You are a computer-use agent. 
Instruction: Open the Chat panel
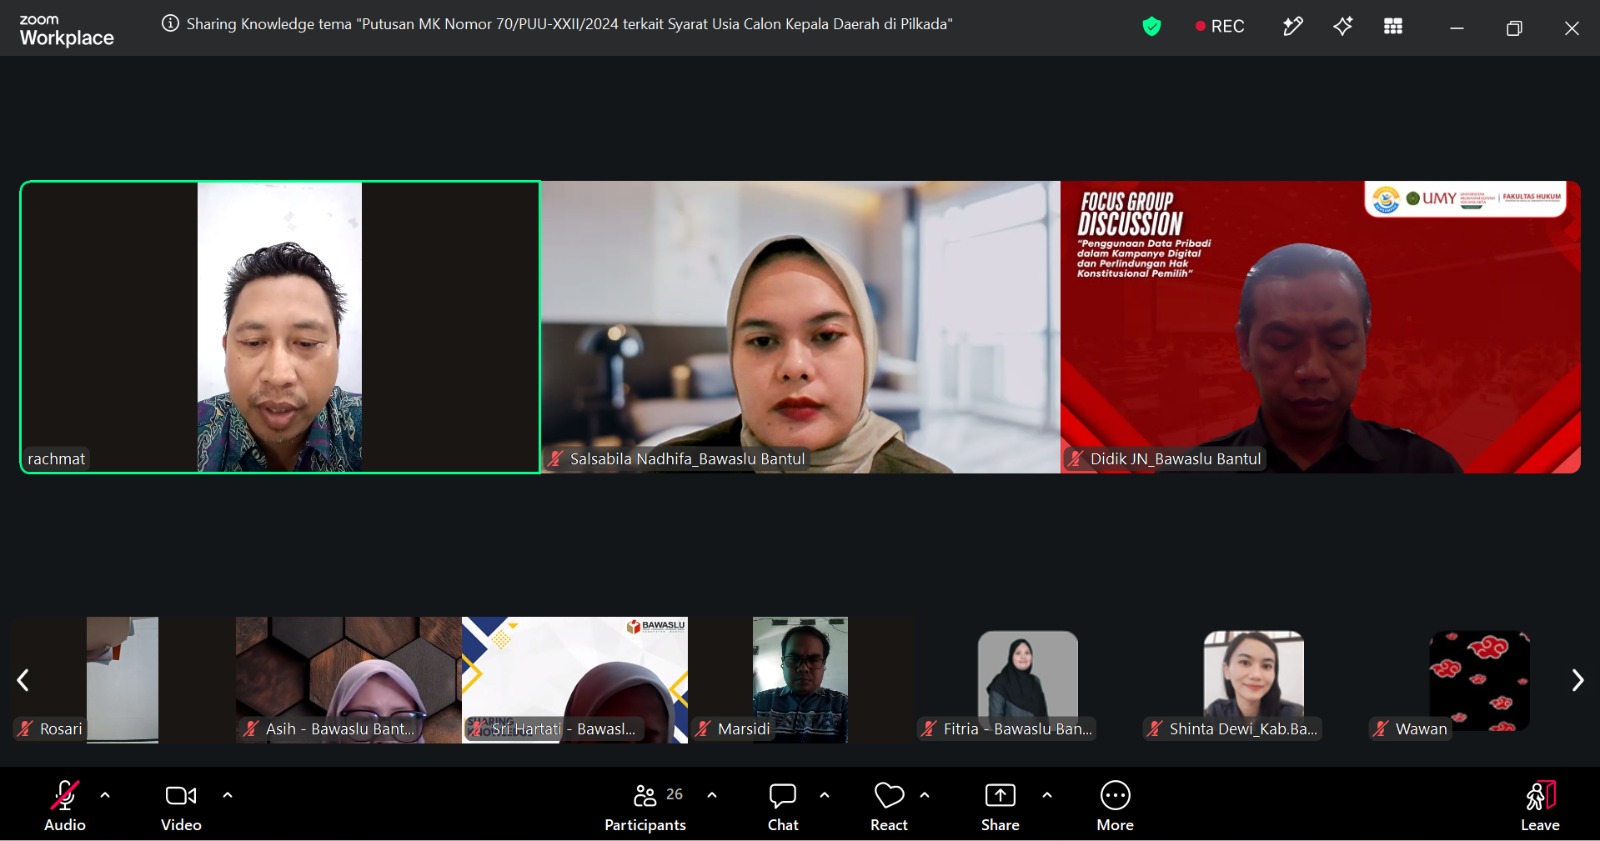tap(783, 806)
